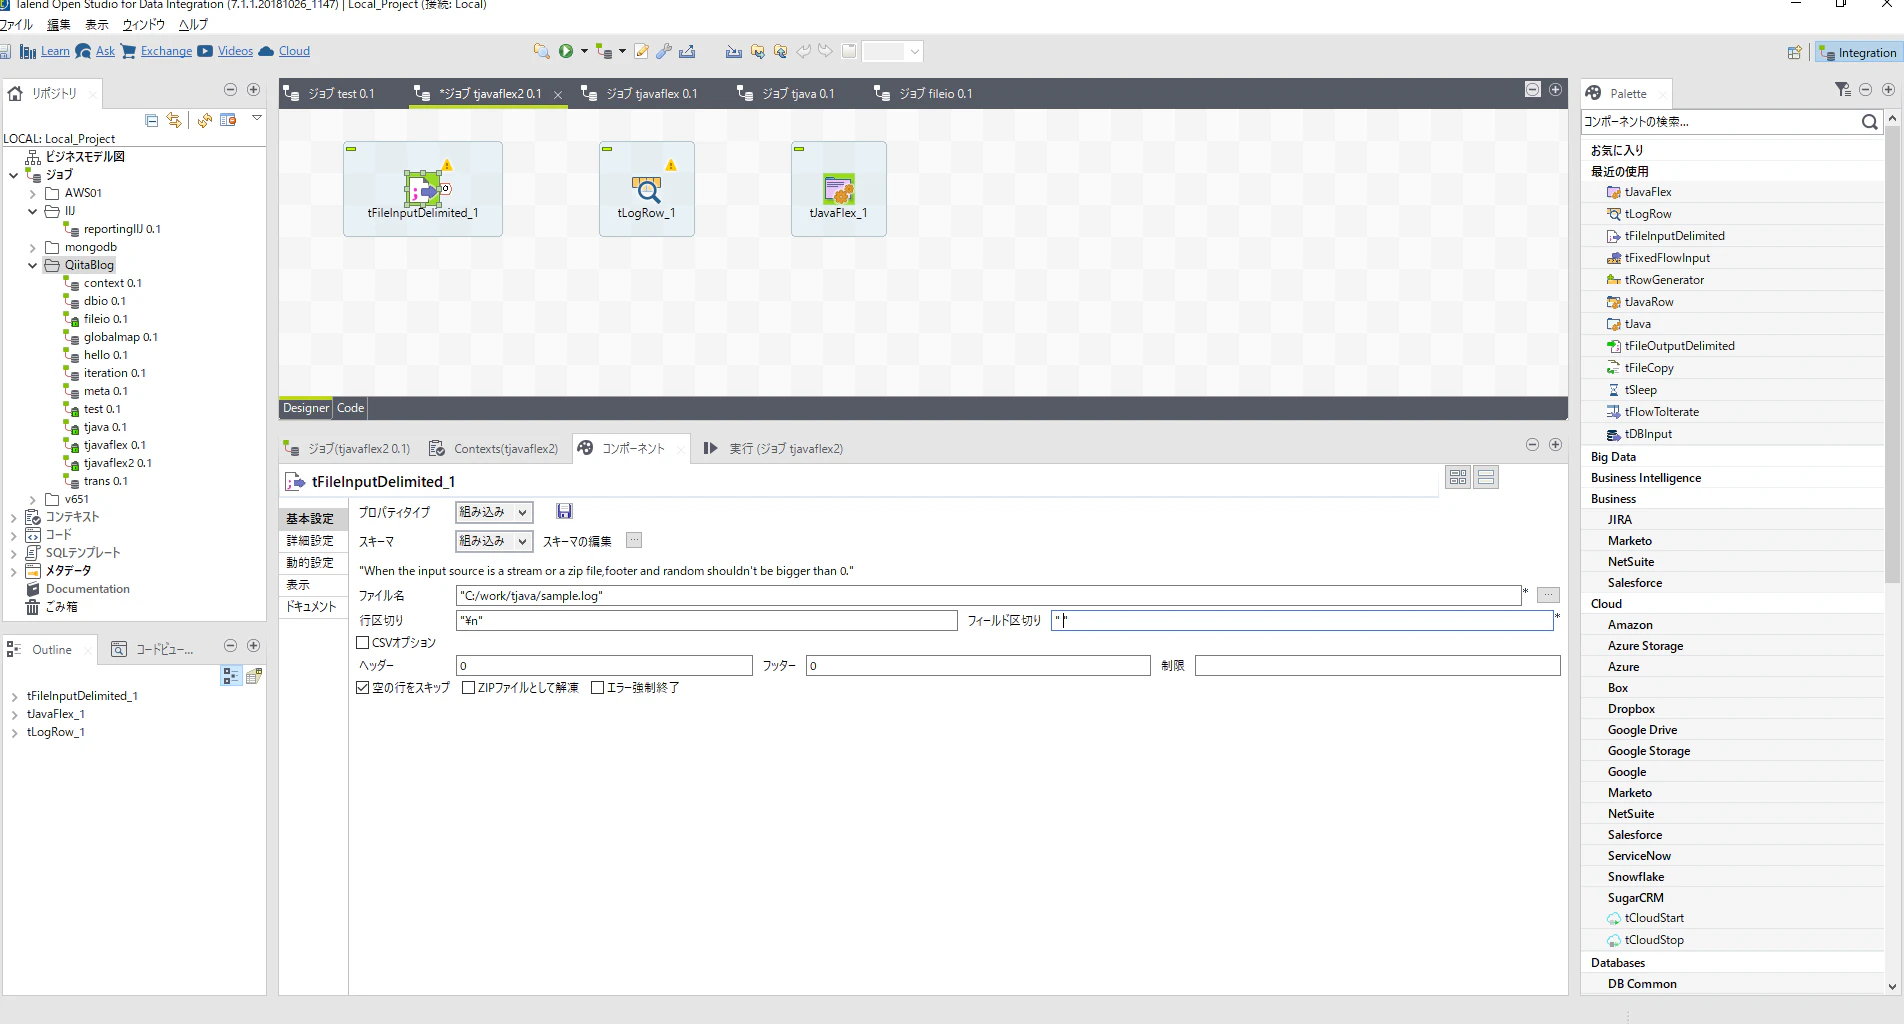This screenshot has width=1904, height=1024.
Task: Switch the component view to the row layout icon
Action: (x=1486, y=478)
